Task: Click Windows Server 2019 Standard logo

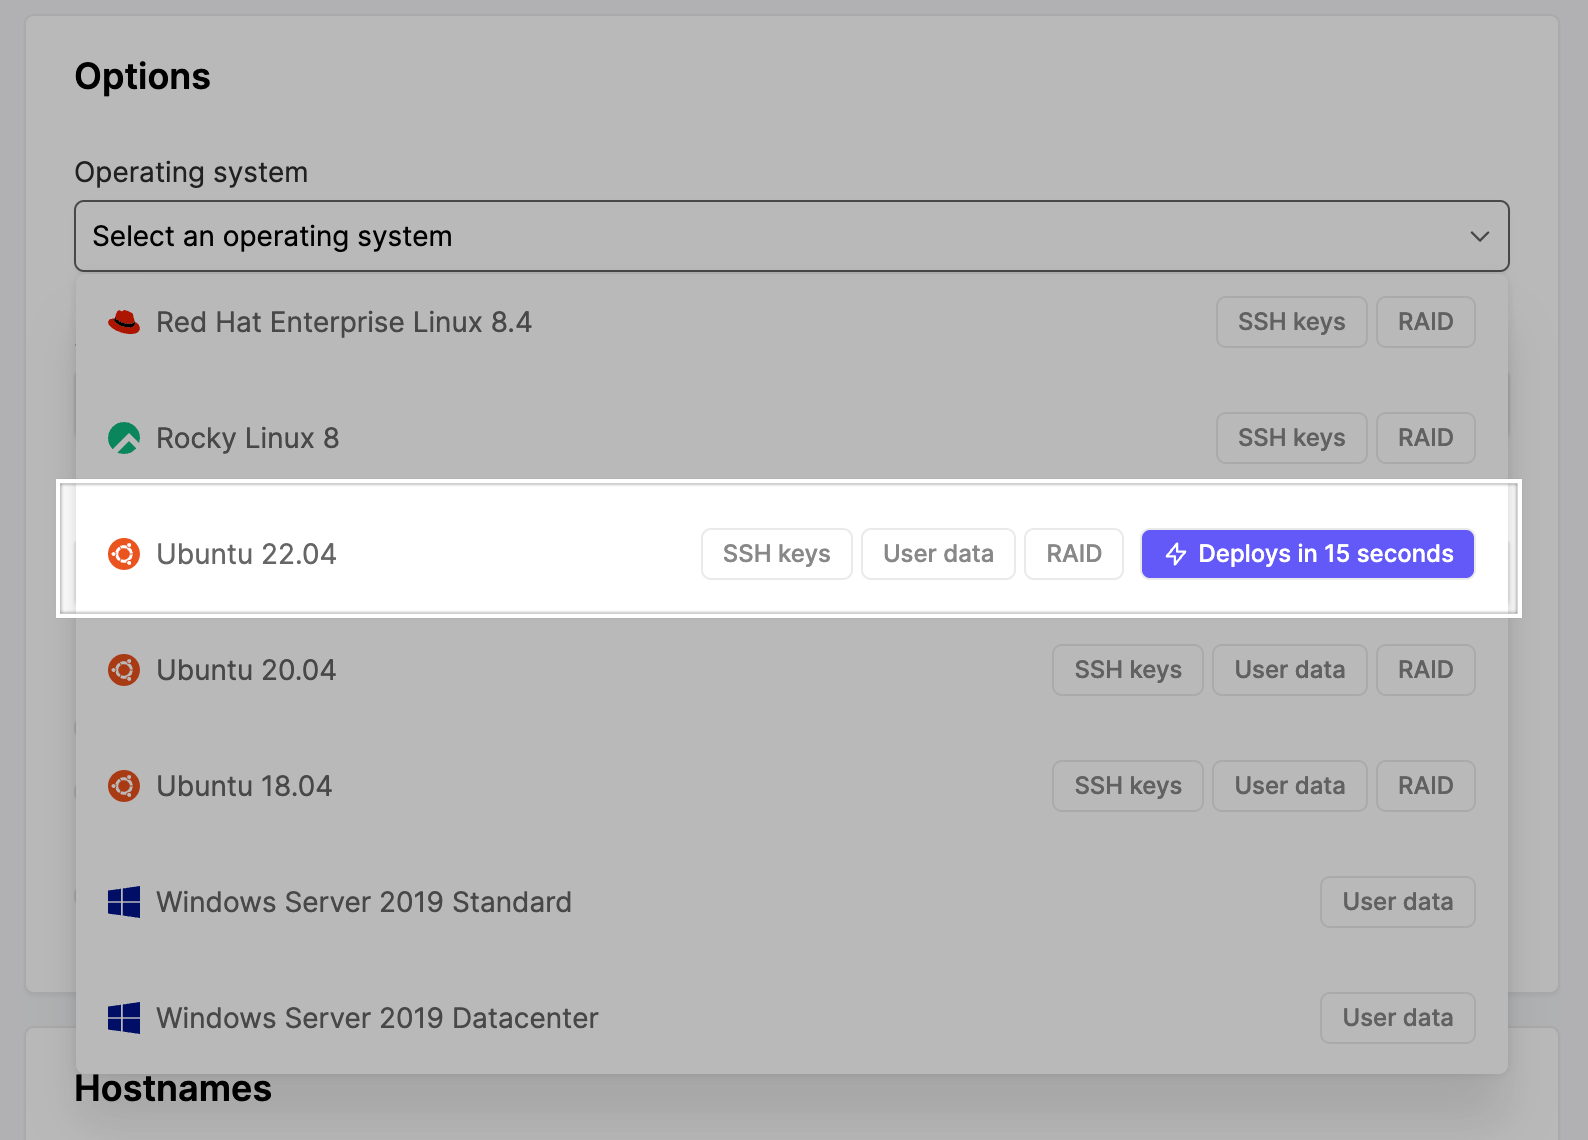Action: (x=124, y=902)
